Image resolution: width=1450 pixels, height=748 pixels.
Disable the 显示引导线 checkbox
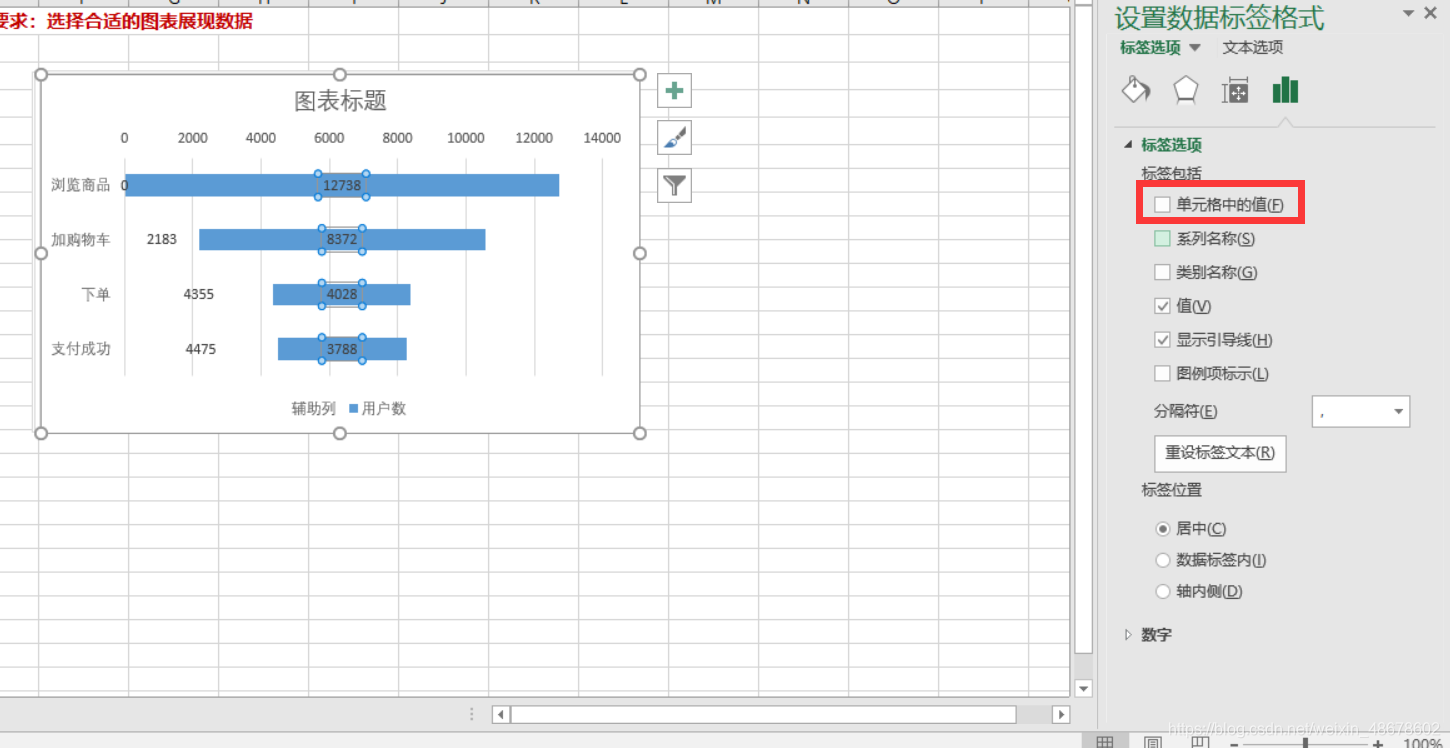[x=1162, y=340]
